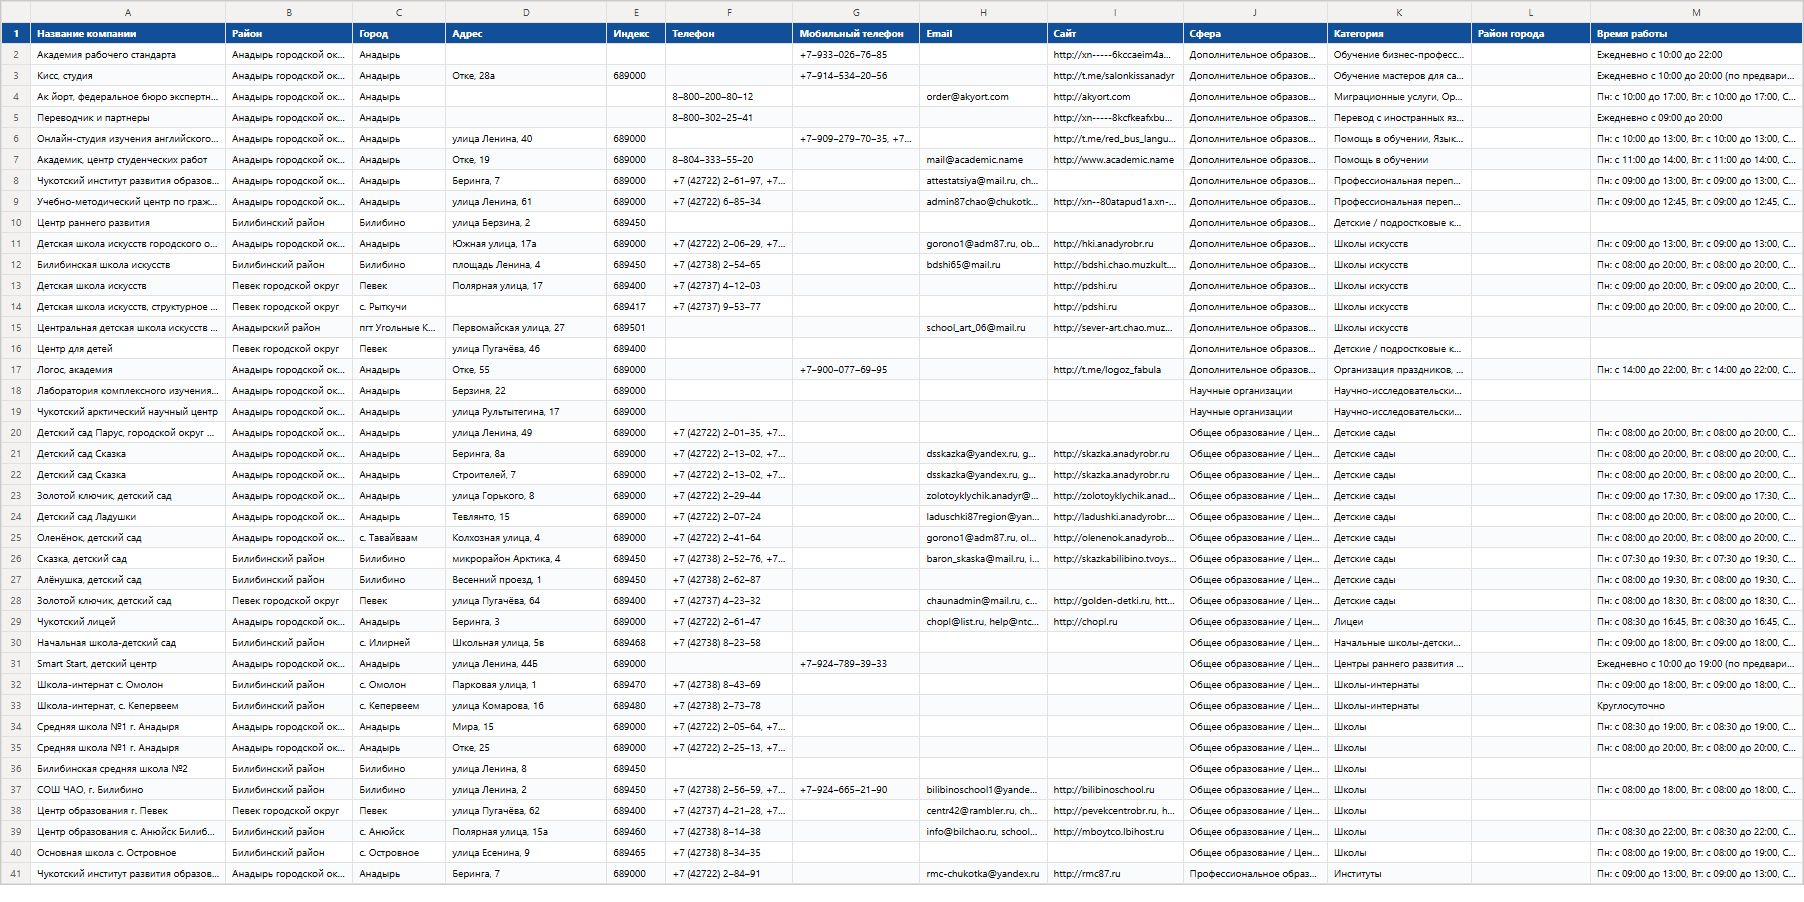Click the address "улица Есенина, 9"
1804x902 pixels.
point(526,853)
